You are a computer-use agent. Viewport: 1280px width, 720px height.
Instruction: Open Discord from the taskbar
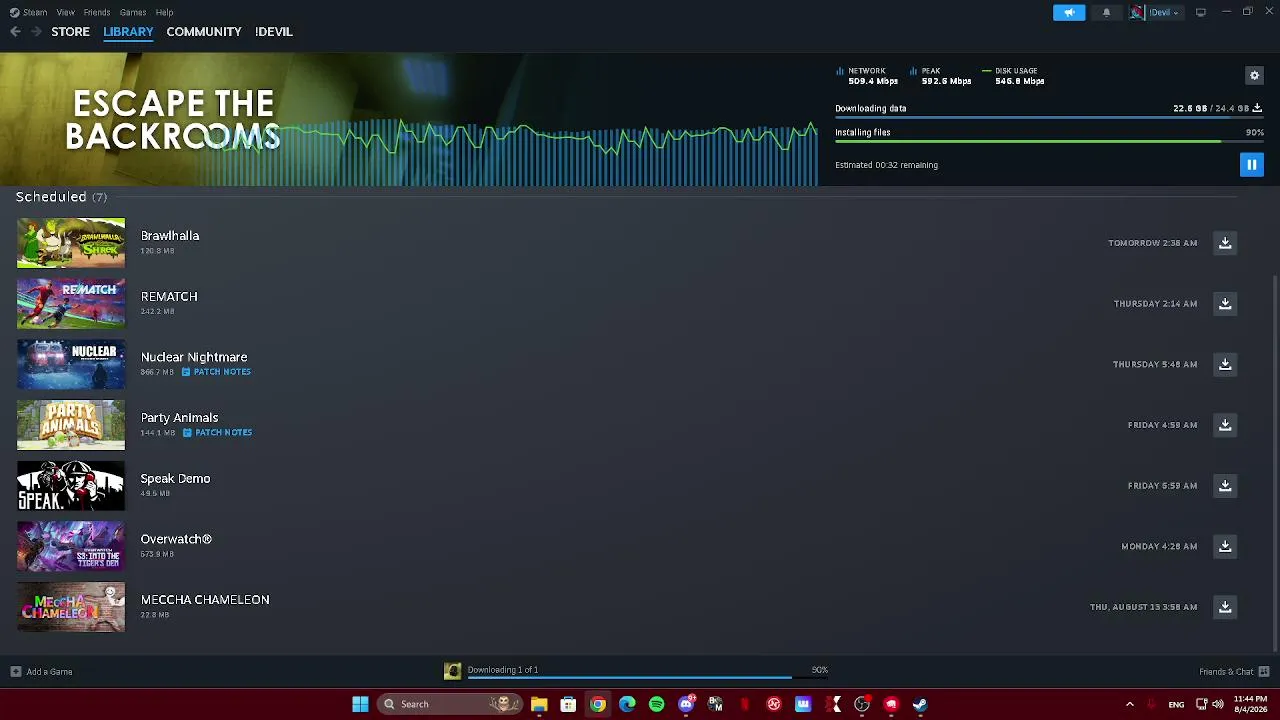point(686,704)
